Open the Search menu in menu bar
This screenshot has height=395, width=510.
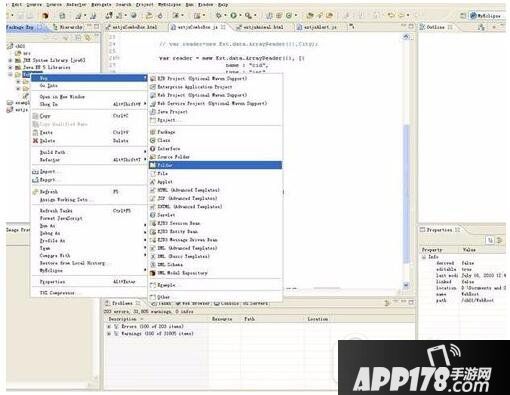(123, 5)
